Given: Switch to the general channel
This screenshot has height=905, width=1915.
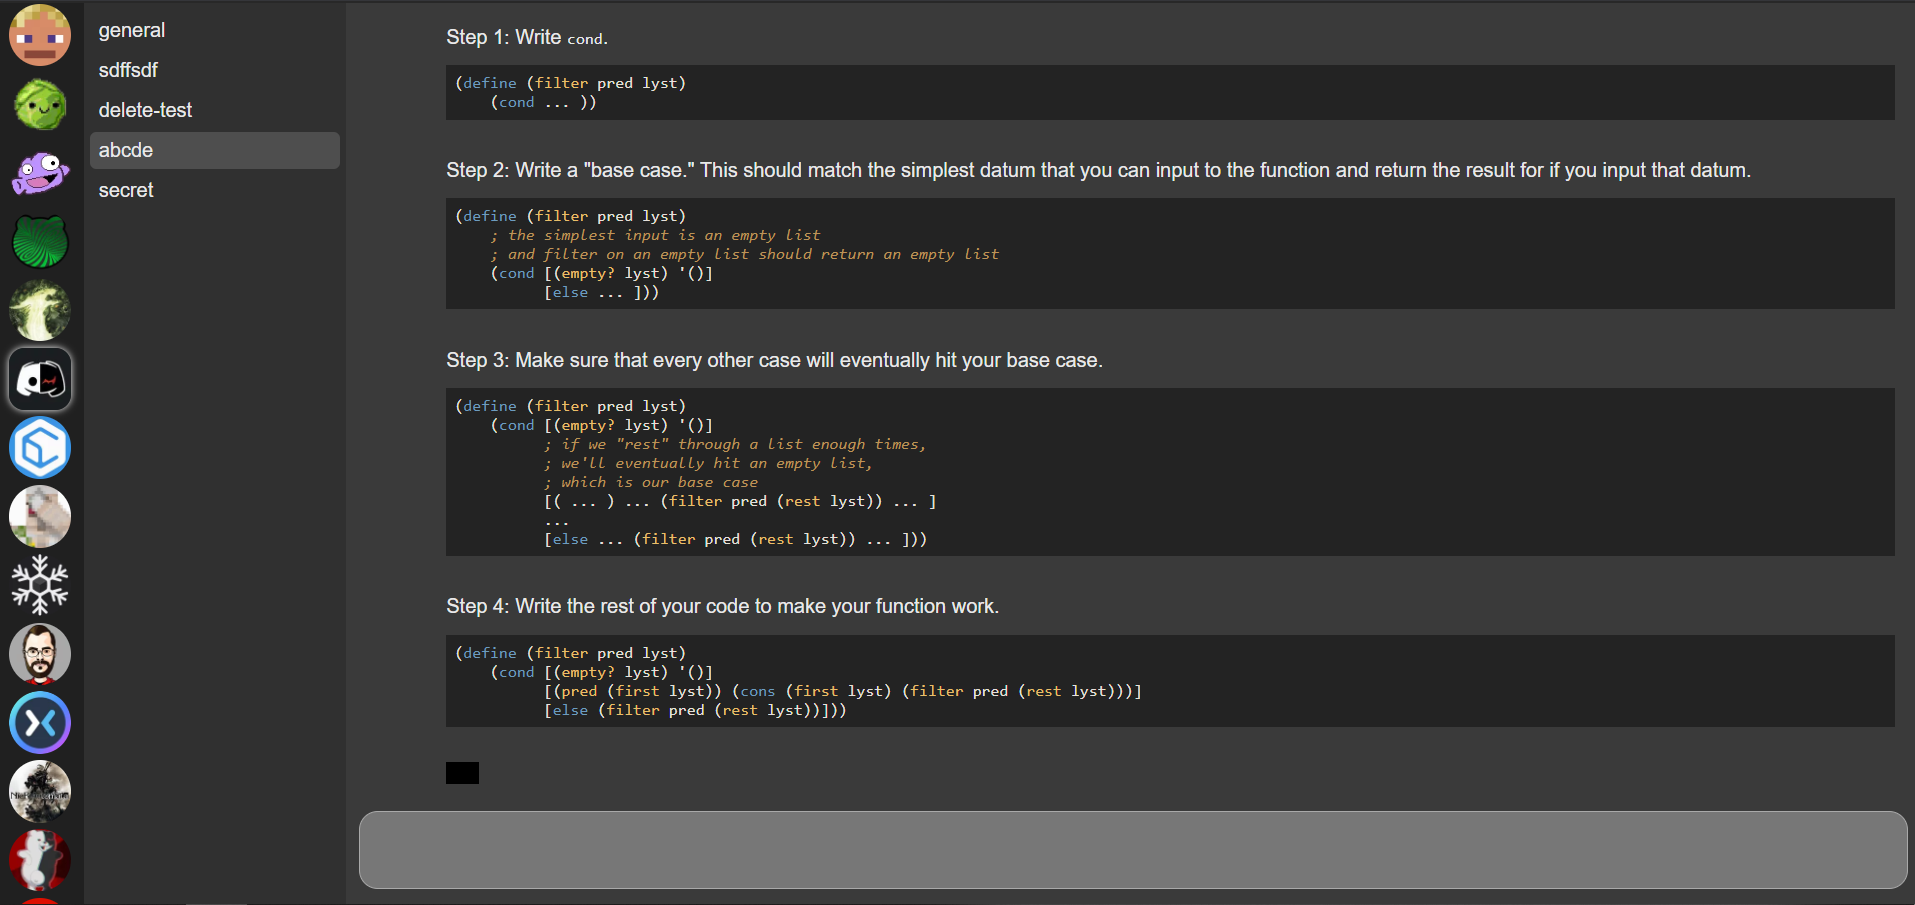Looking at the screenshot, I should tap(215, 30).
